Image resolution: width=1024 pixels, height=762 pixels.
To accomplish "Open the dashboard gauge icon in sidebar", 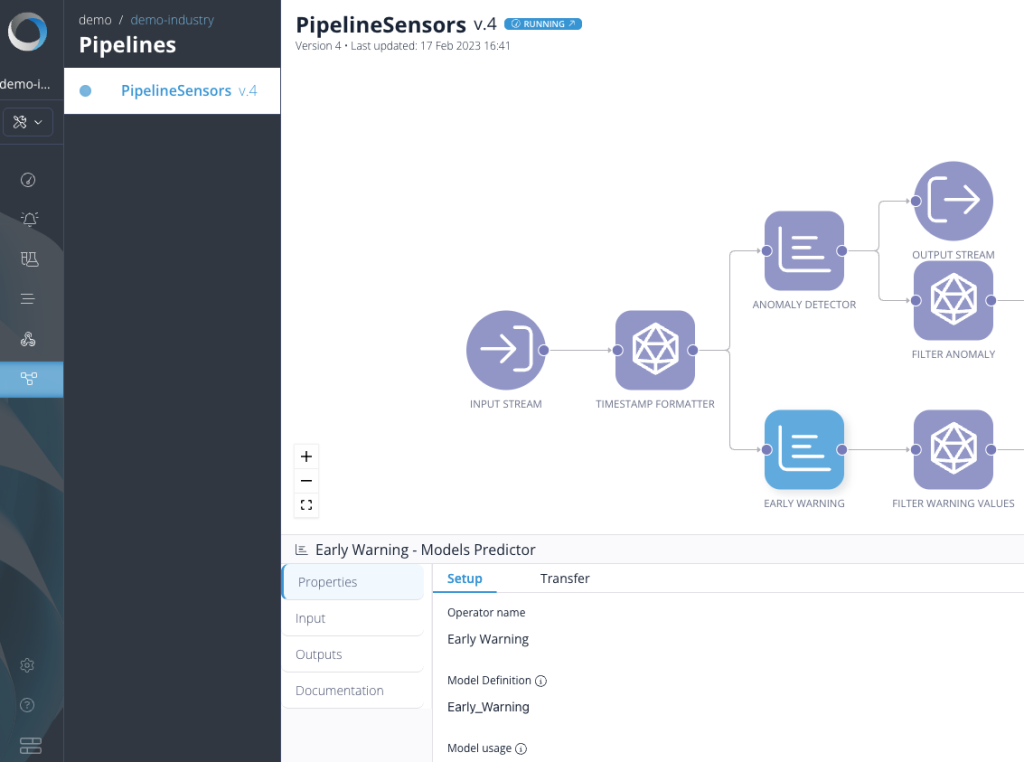I will [x=28, y=180].
